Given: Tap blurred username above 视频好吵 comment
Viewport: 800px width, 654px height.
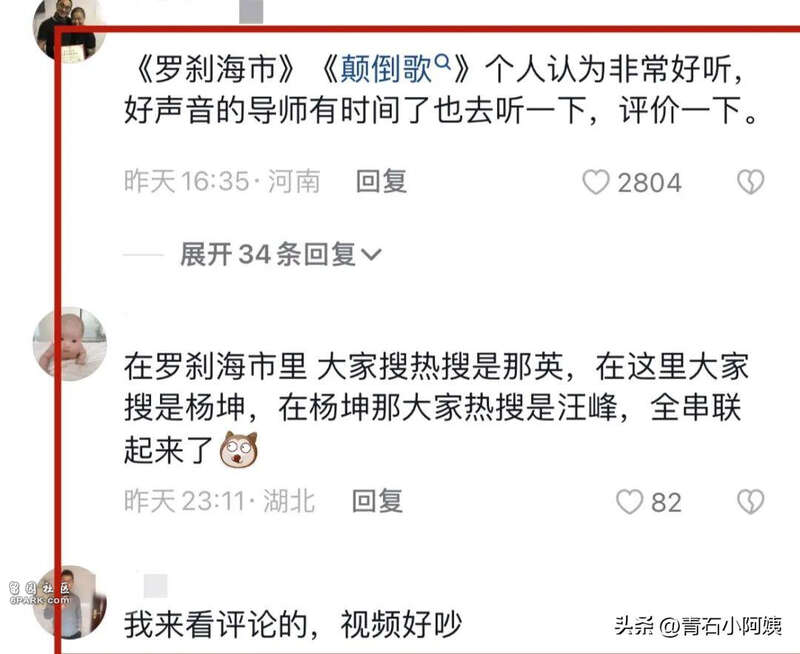Looking at the screenshot, I should click(156, 585).
